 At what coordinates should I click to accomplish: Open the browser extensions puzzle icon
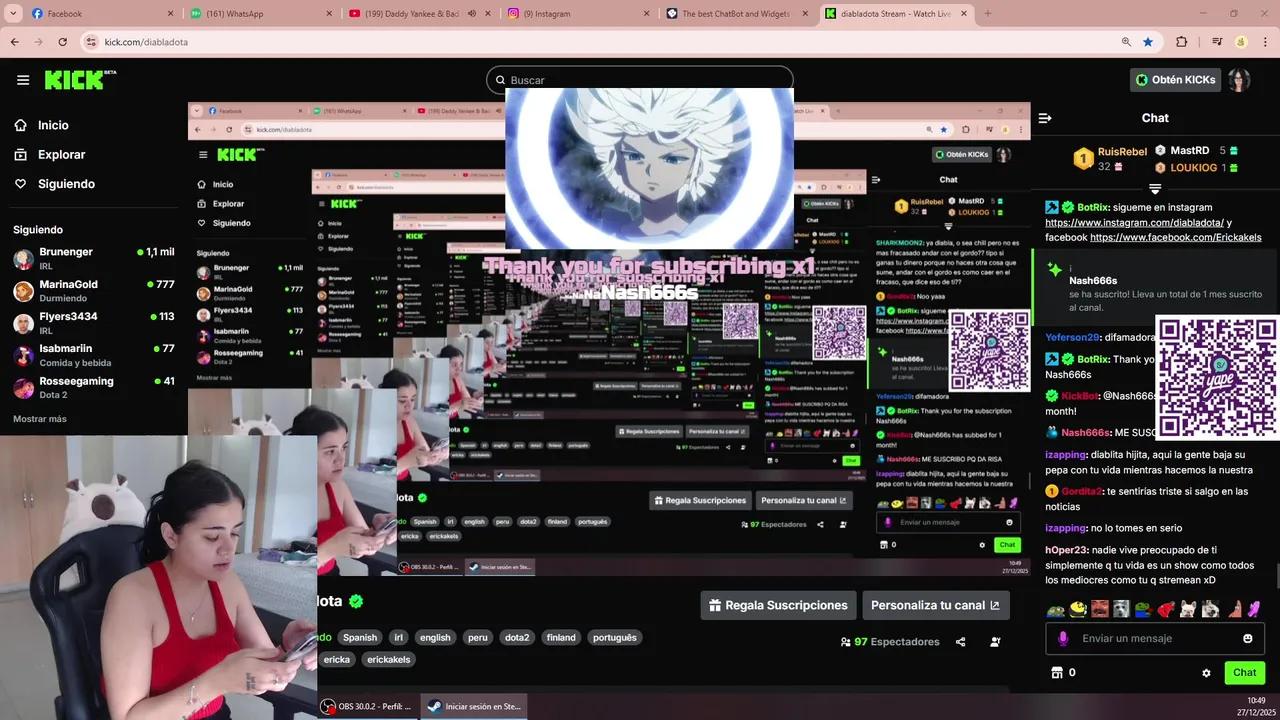1182,42
